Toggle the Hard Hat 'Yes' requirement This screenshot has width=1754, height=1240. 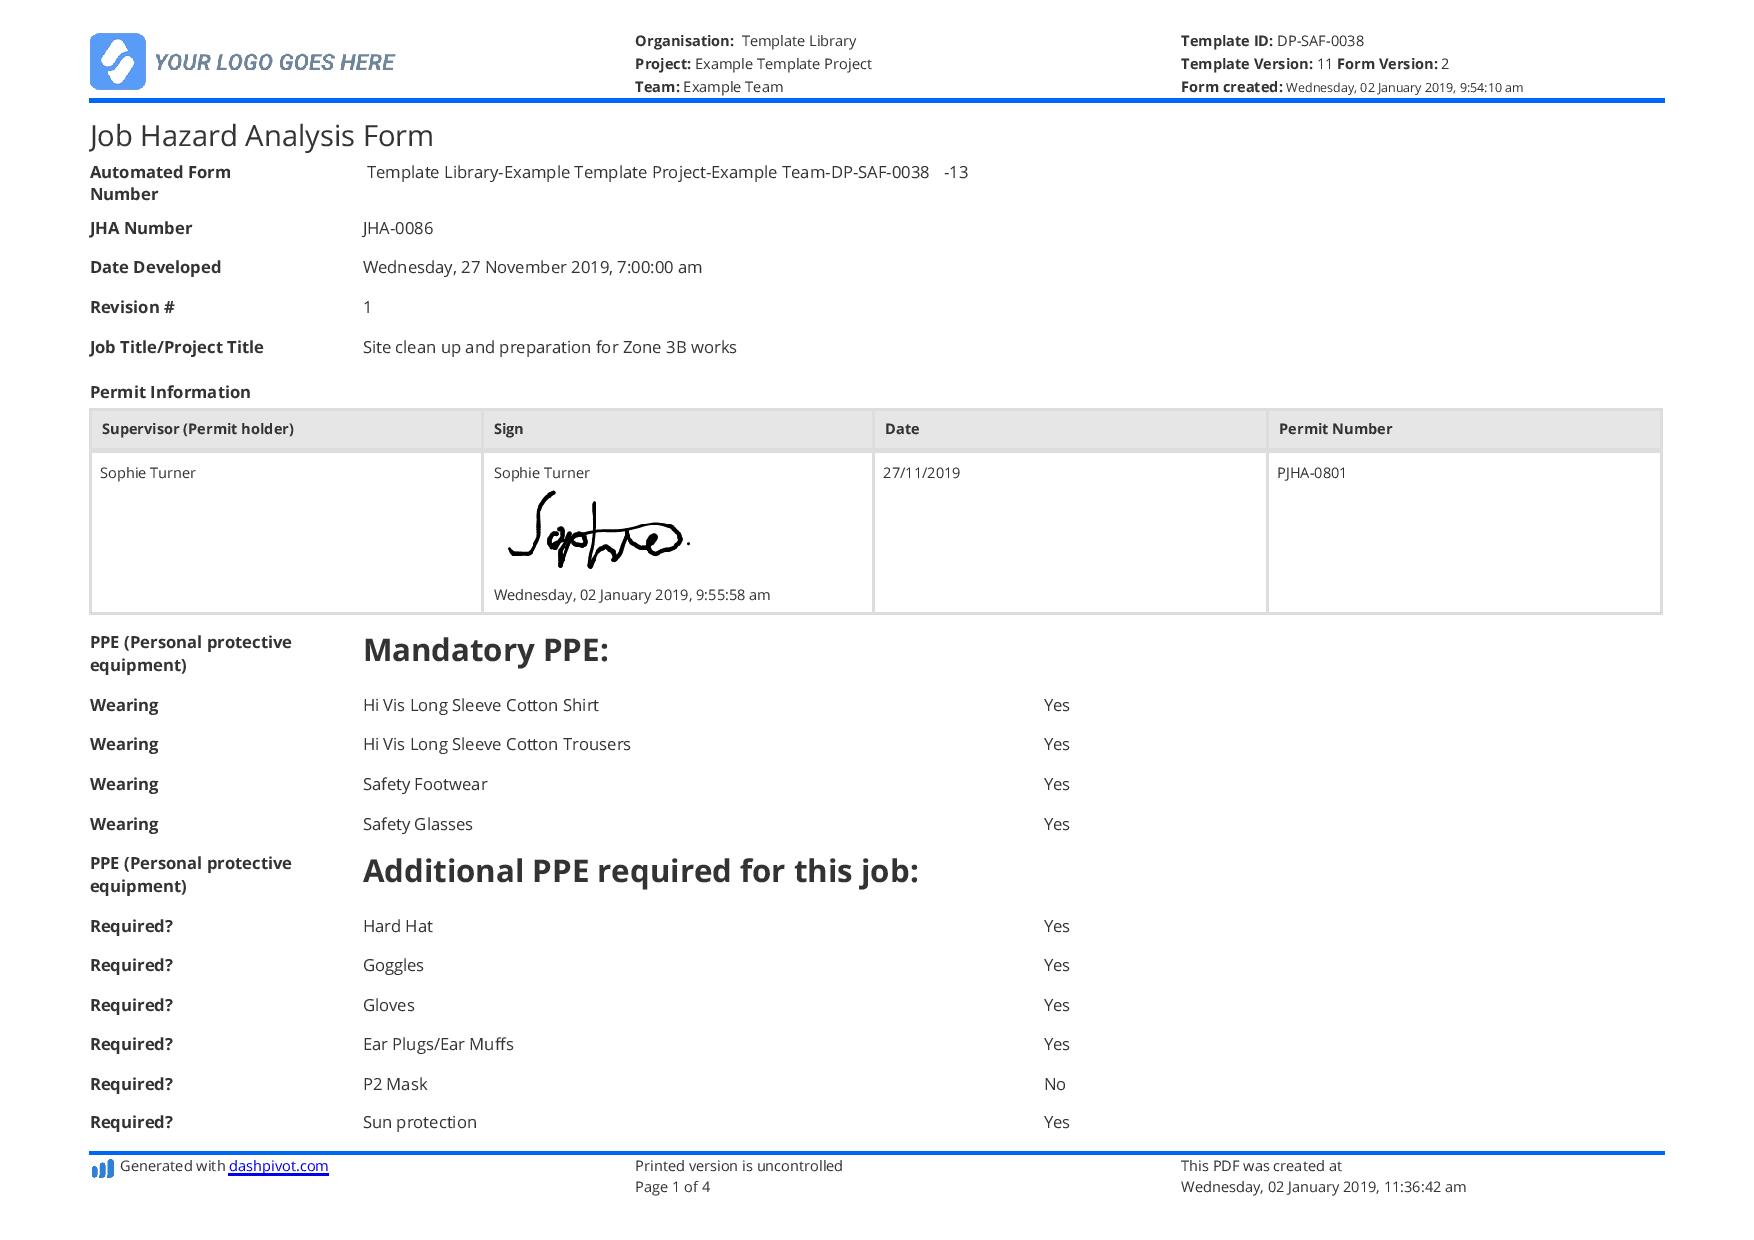point(1056,926)
